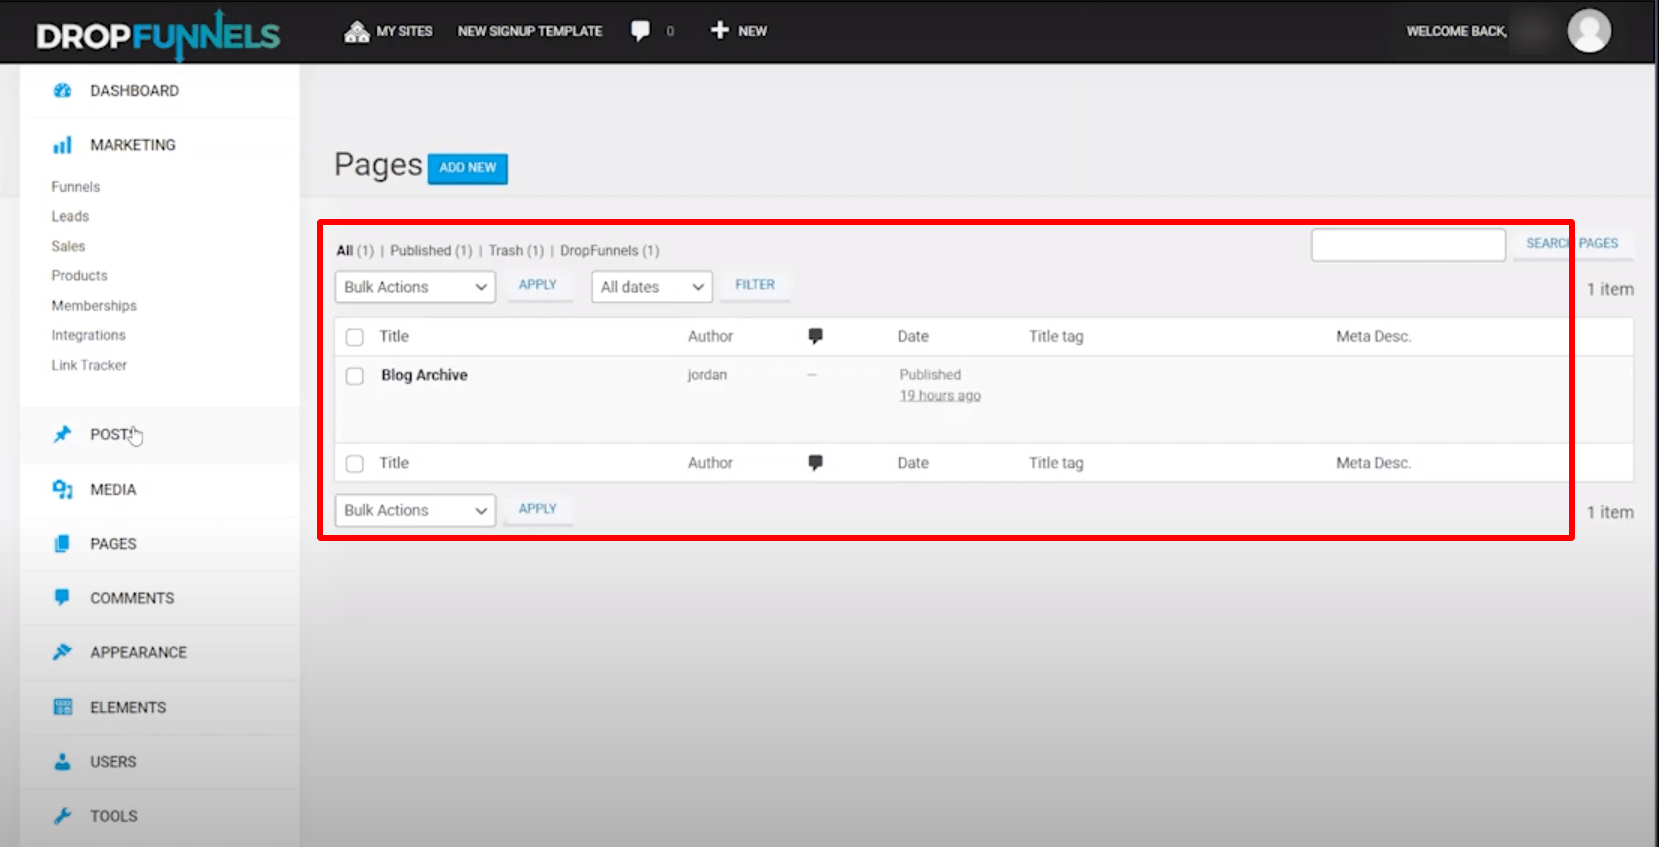Toggle the select-all checkbox in table footer
The width and height of the screenshot is (1659, 847).
pyautogui.click(x=354, y=463)
